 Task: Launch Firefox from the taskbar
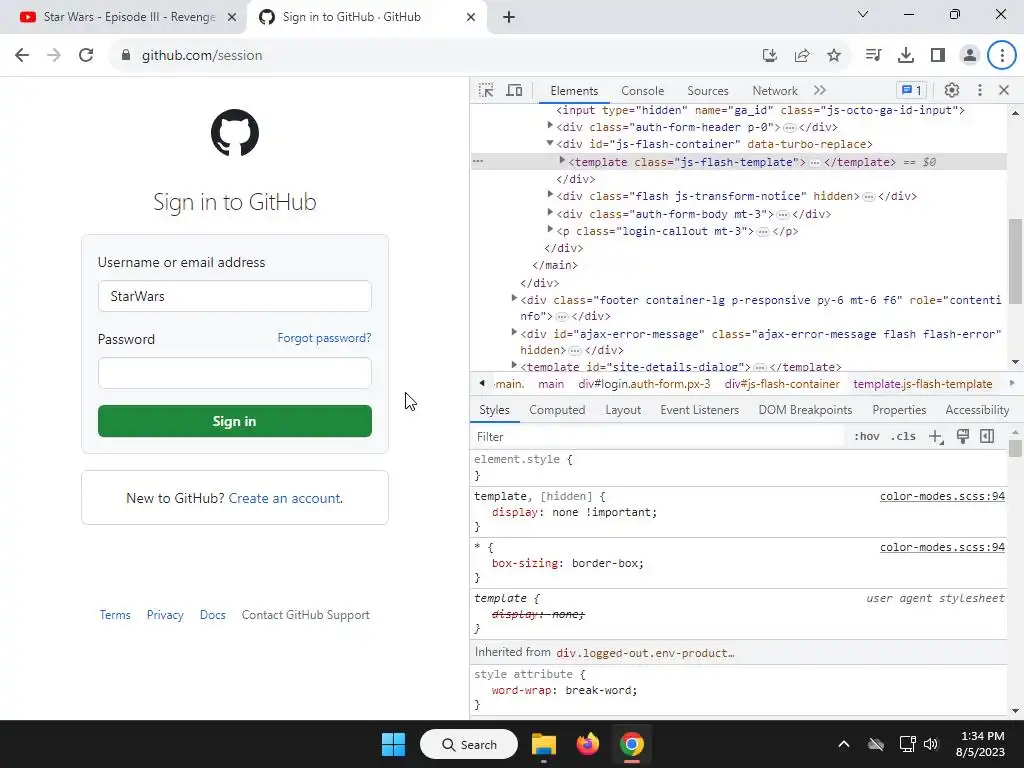coord(588,744)
